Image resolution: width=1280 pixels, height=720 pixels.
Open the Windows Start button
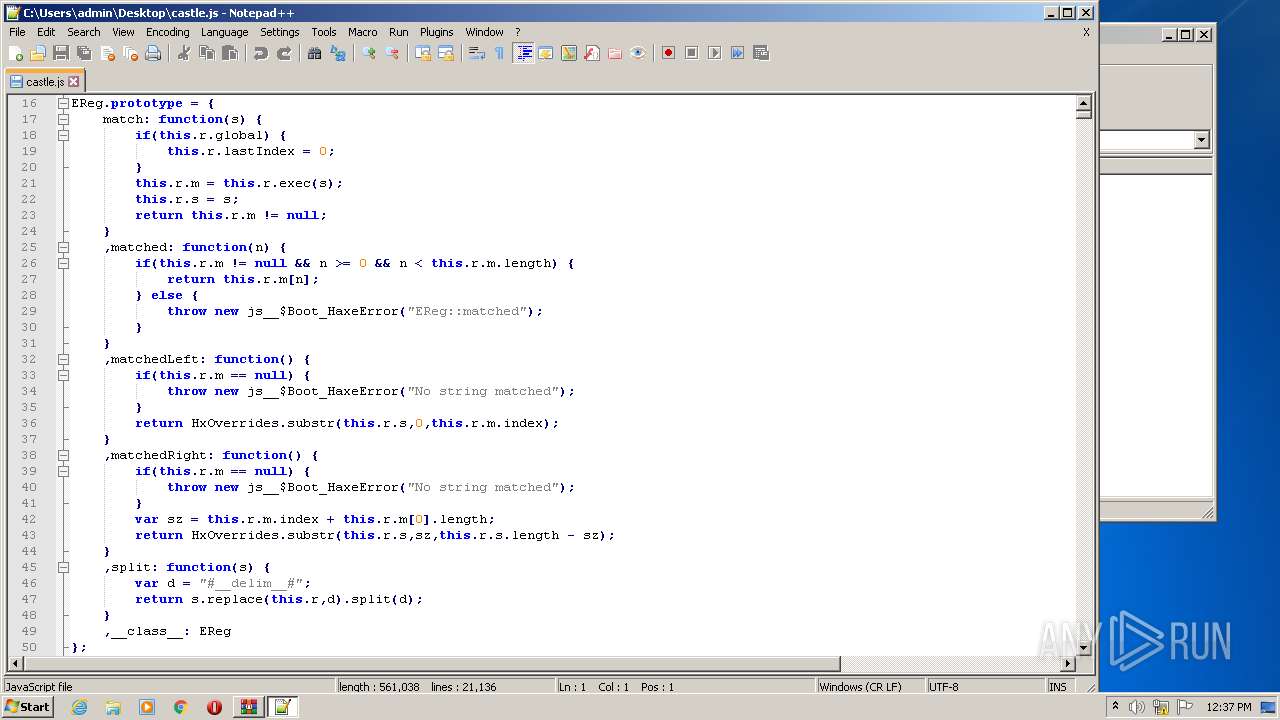[27, 707]
